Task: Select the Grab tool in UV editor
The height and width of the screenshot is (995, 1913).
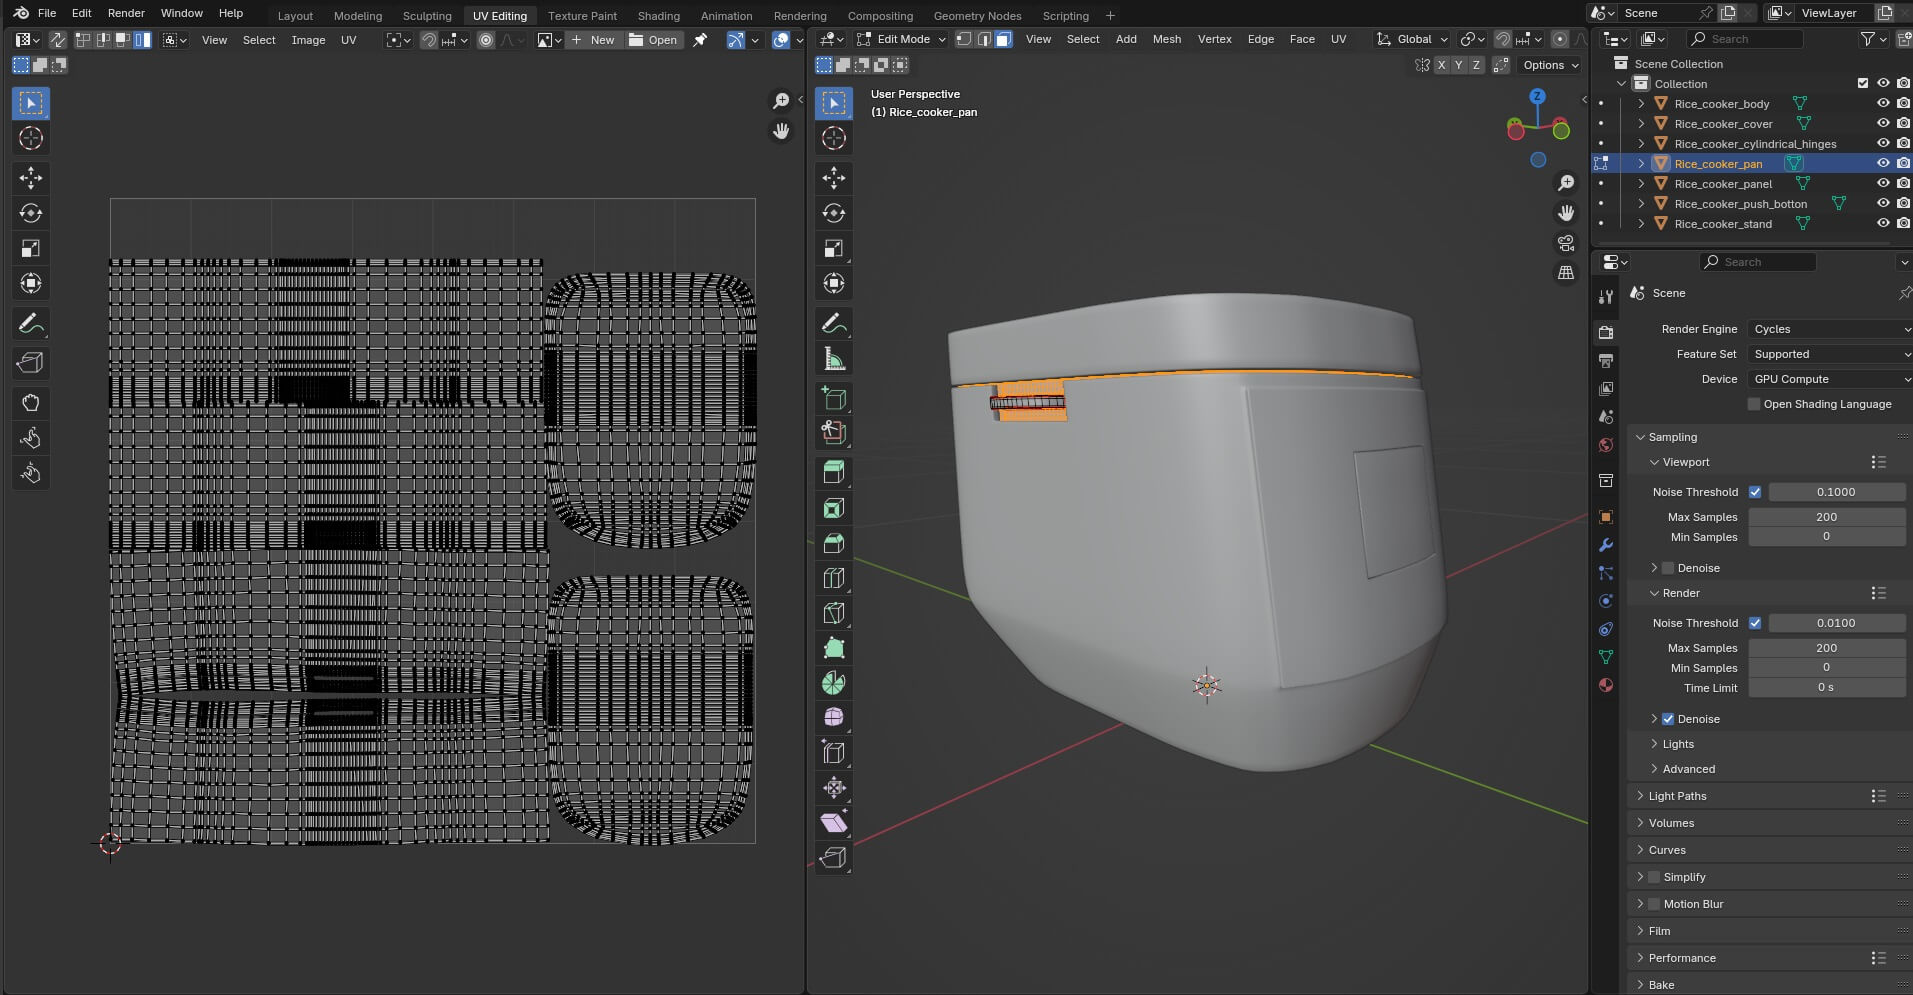Action: (31, 403)
